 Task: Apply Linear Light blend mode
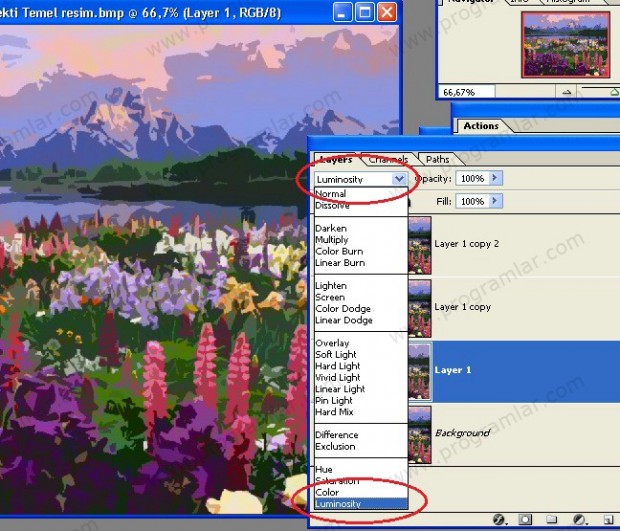(340, 389)
